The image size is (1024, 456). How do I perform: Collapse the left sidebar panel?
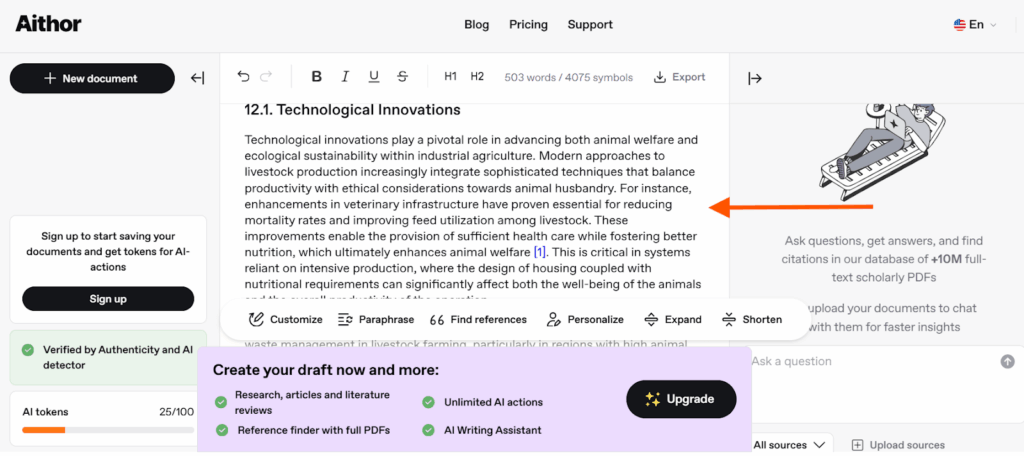coord(197,78)
